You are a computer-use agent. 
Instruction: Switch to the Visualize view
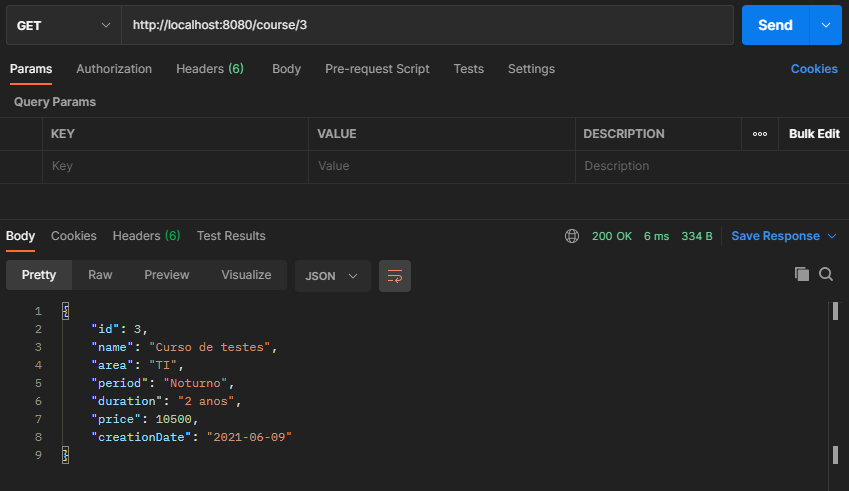click(x=246, y=275)
